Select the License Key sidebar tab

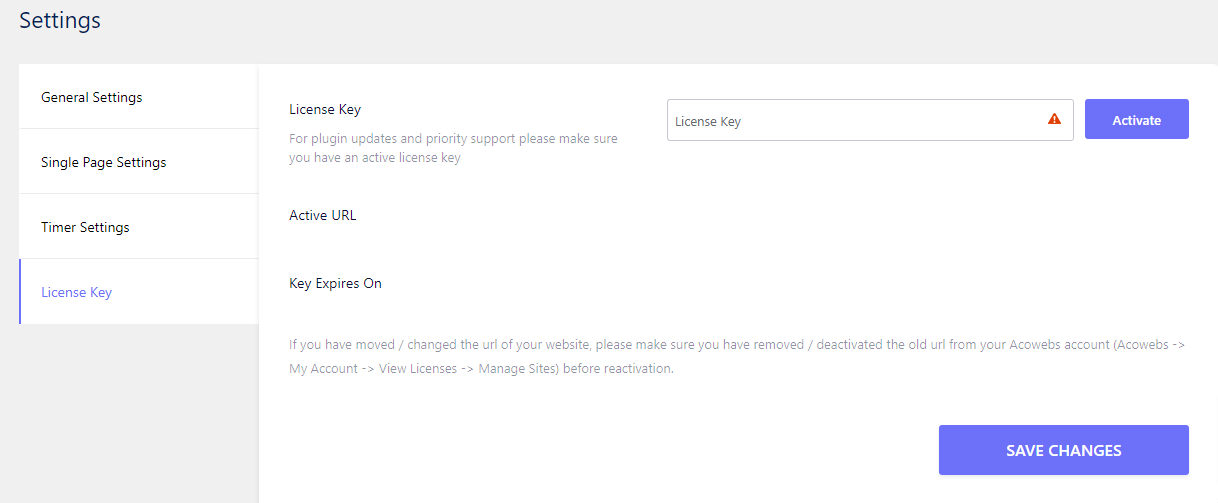pyautogui.click(x=139, y=292)
